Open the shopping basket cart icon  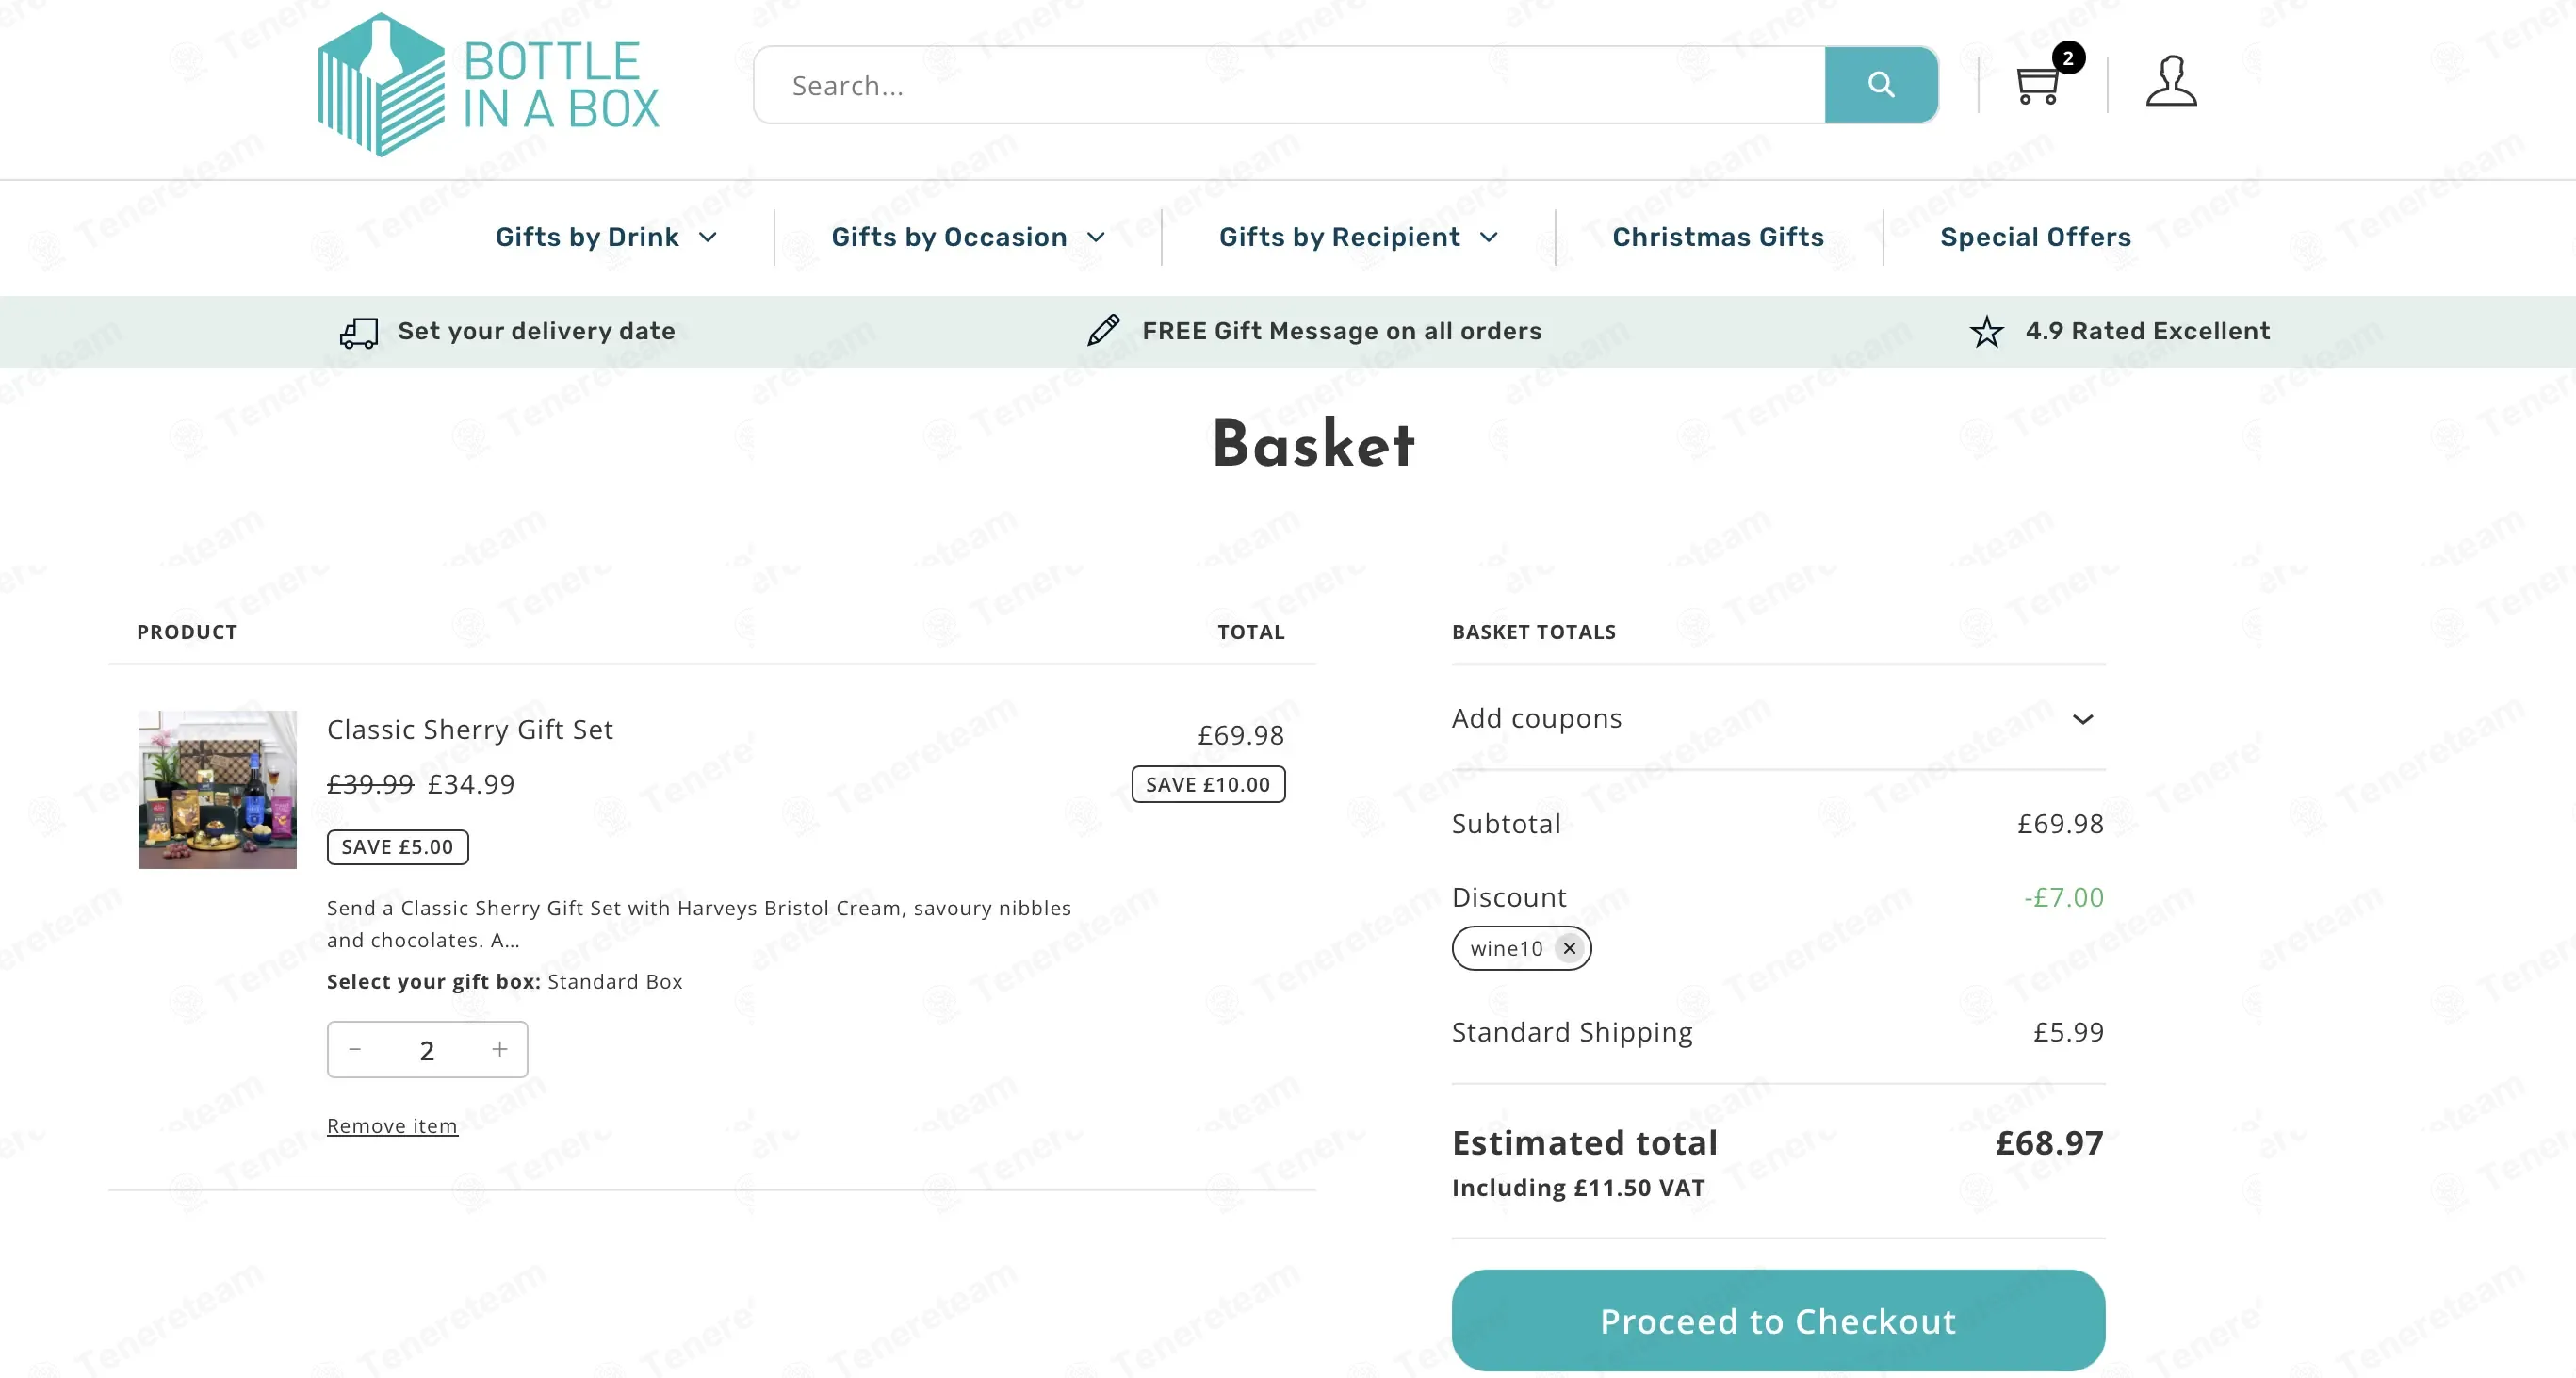pyautogui.click(x=2038, y=84)
